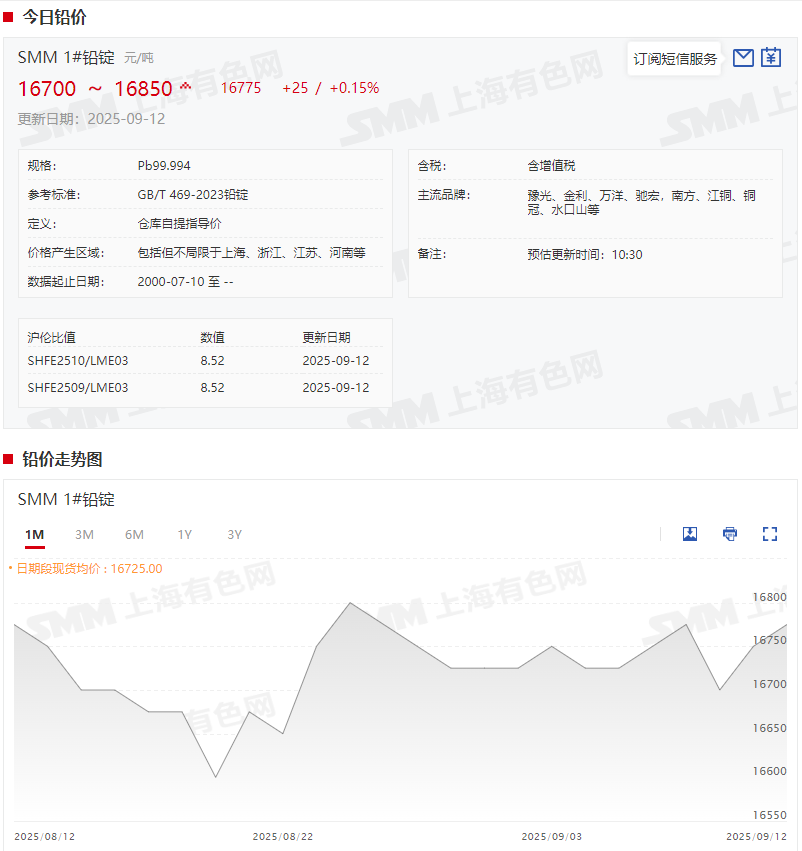This screenshot has width=802, height=851.
Task: Click the small red trend icon beside 16850
Action: (x=186, y=86)
